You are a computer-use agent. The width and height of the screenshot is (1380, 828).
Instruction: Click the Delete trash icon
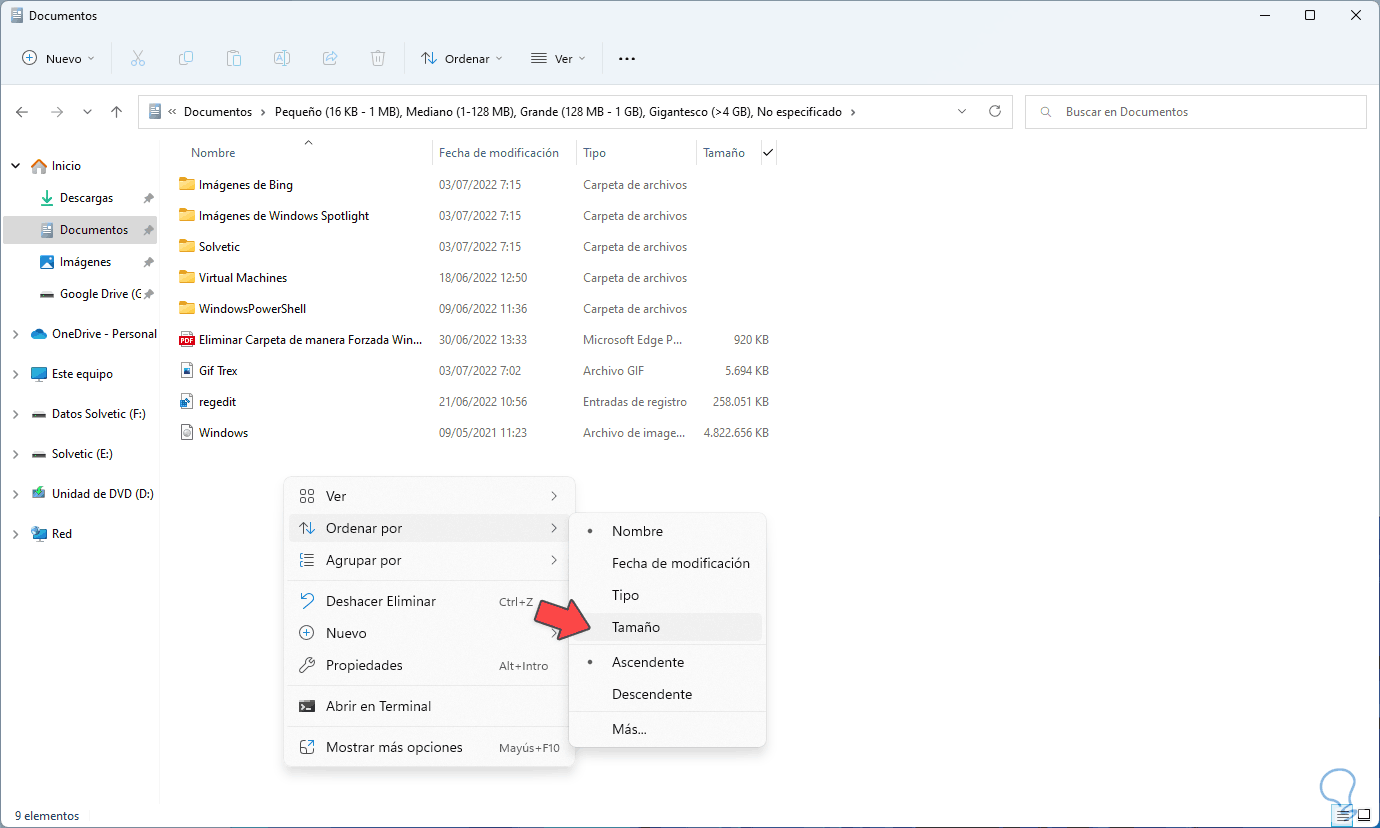tap(378, 58)
